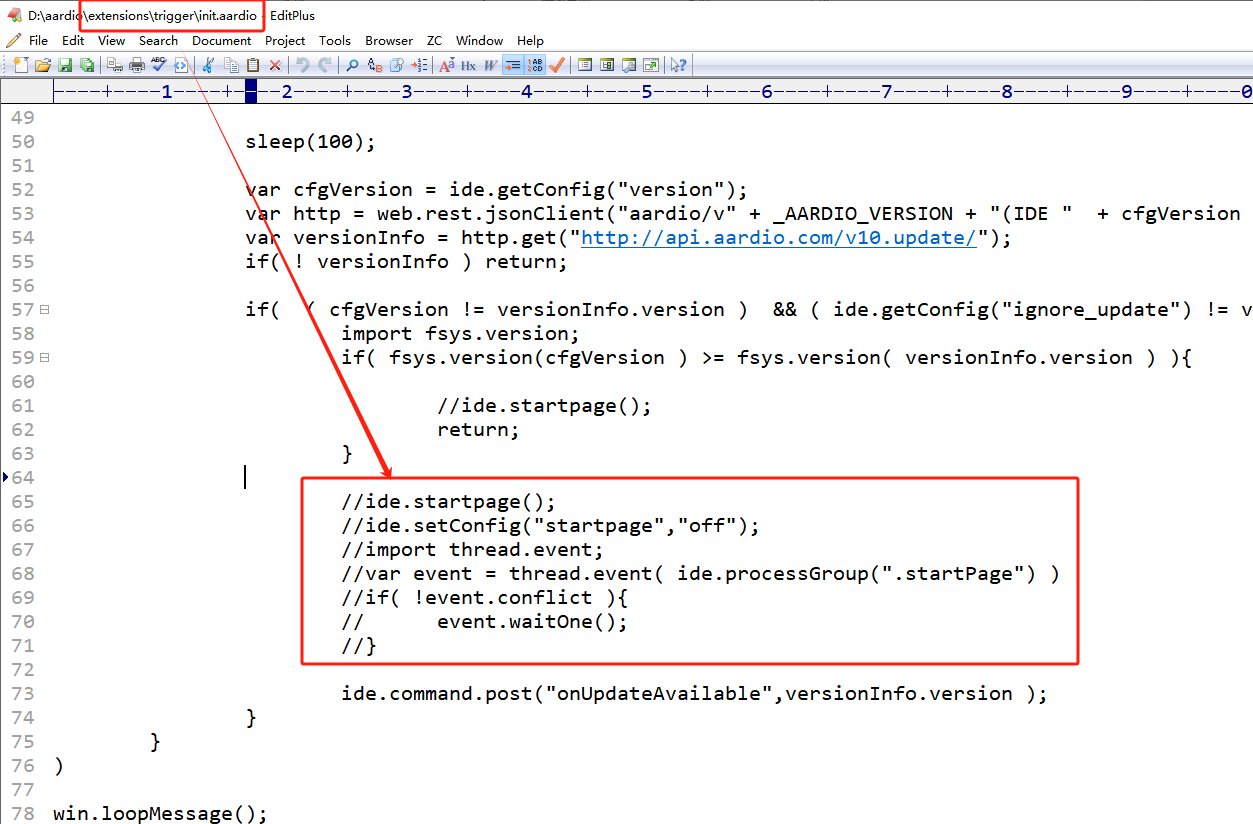
Task: Open the api.aardio.com v10.update link
Action: (779, 238)
